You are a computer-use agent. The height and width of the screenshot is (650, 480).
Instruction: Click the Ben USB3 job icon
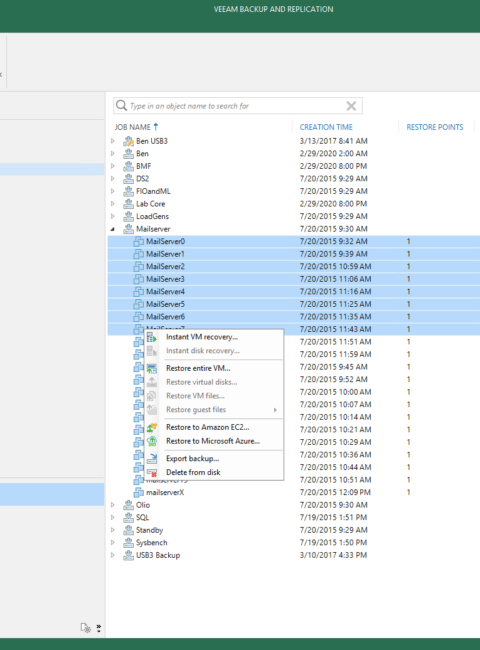[x=128, y=141]
